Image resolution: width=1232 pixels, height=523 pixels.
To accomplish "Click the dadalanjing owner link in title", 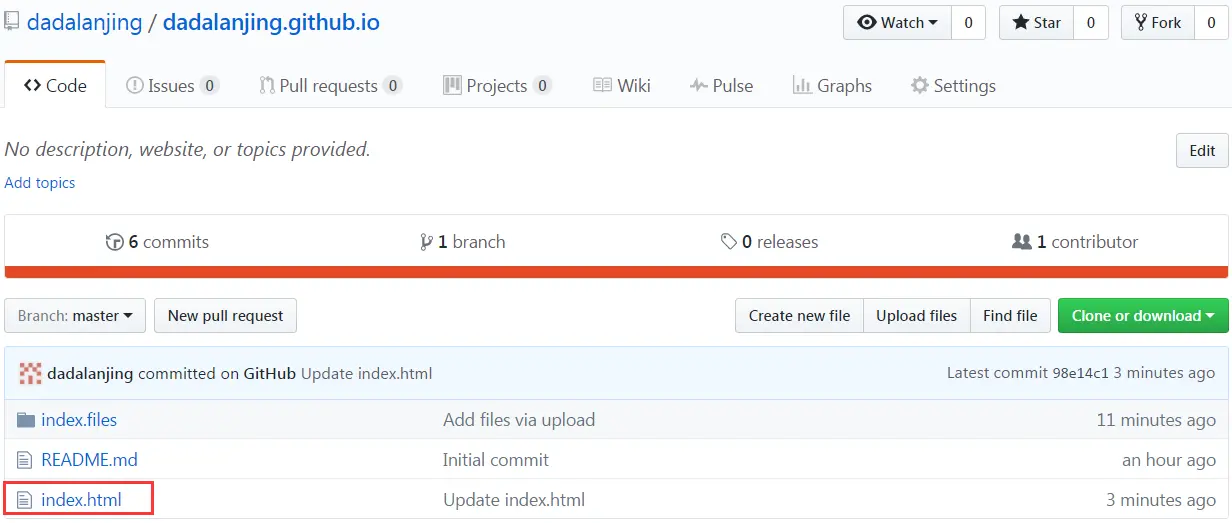I will click(84, 22).
